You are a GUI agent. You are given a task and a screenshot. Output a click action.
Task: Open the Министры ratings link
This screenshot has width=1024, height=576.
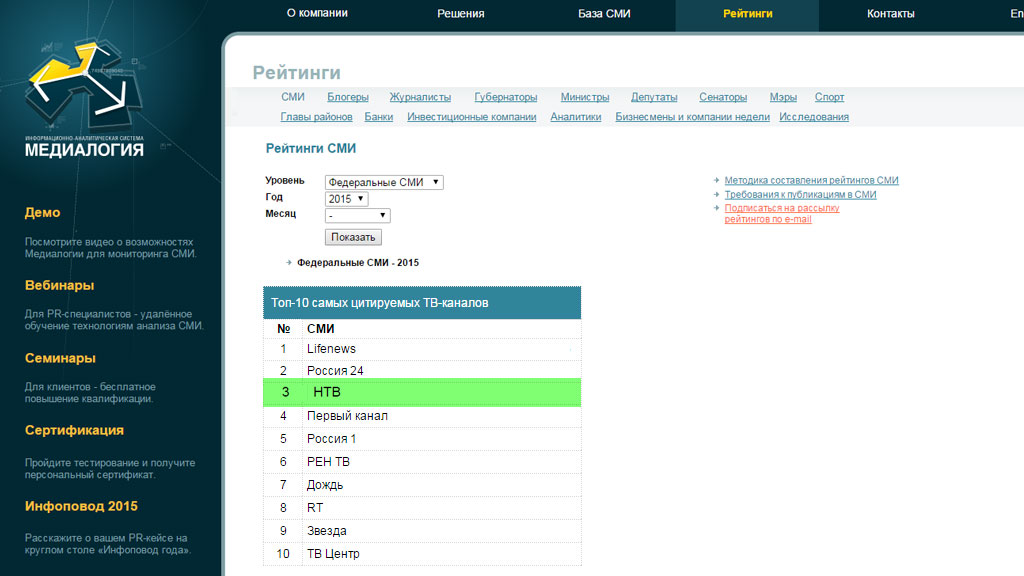click(x=584, y=97)
